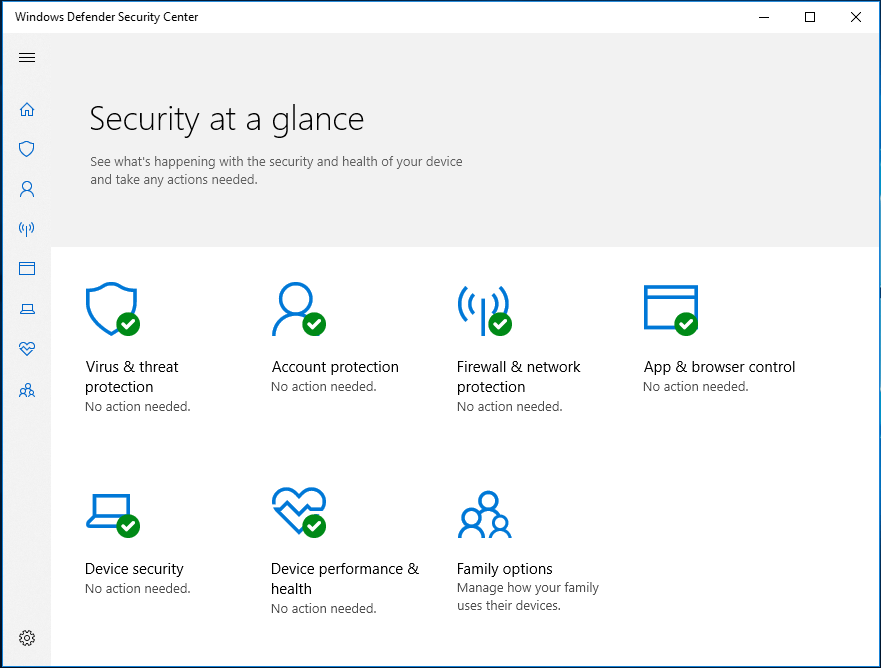Minimize the Windows Defender Security Center window

[764, 17]
